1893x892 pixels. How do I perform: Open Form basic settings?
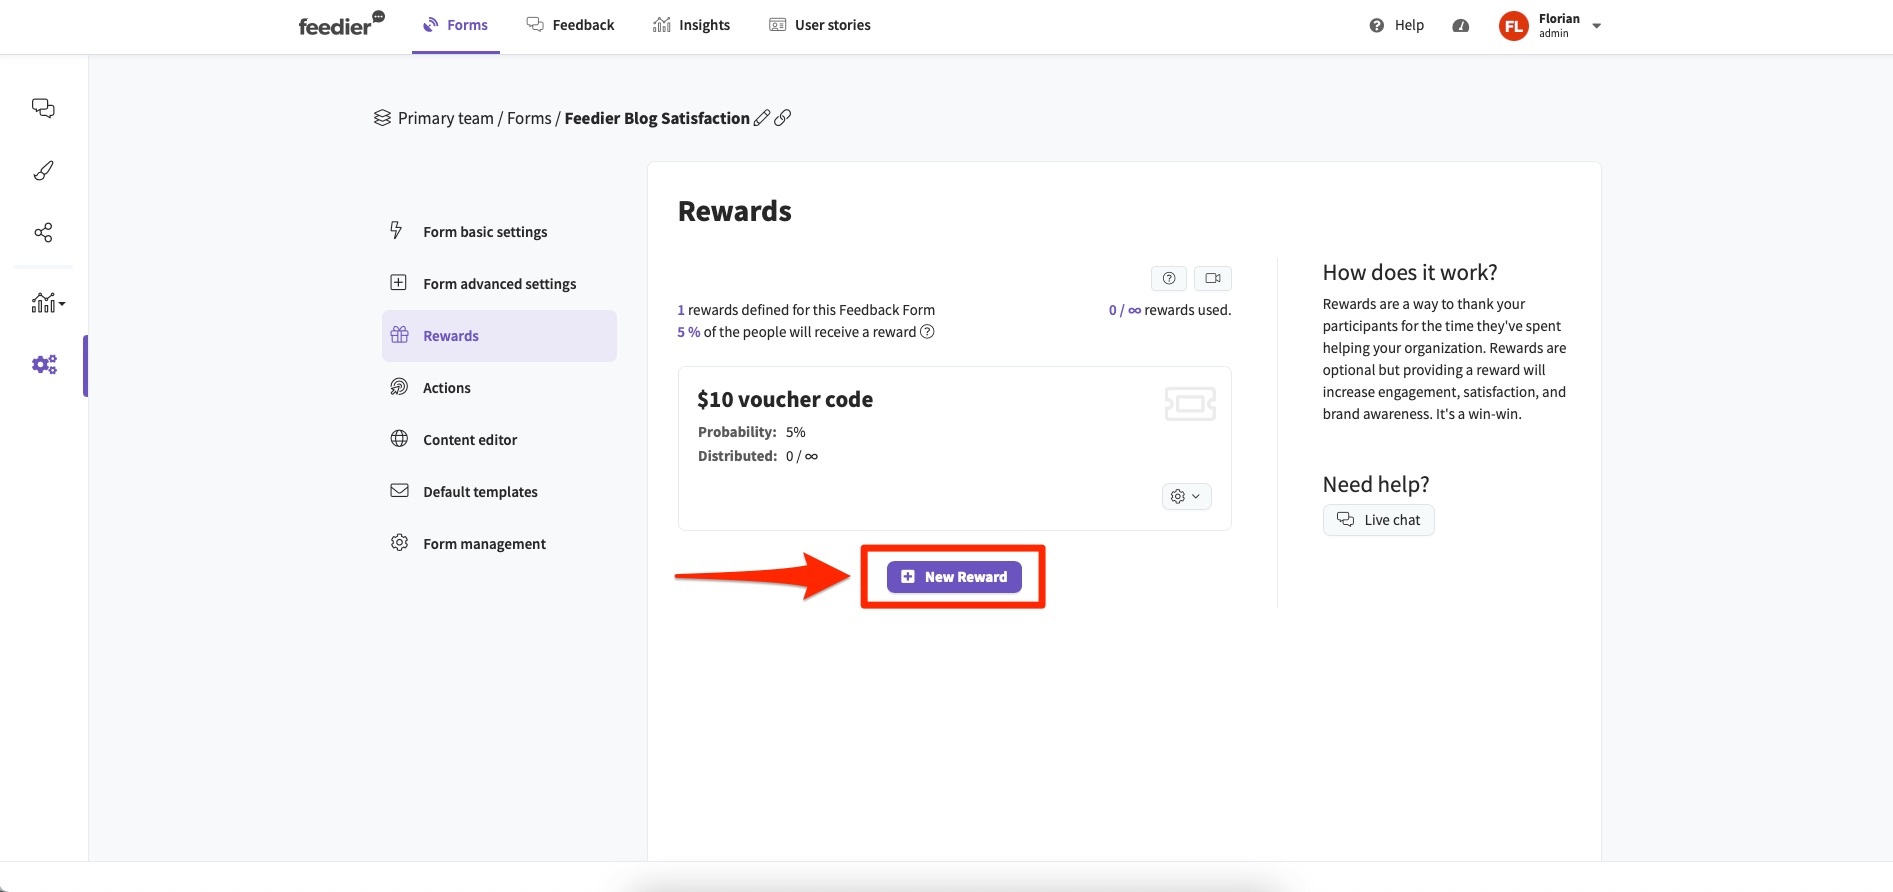click(499, 232)
